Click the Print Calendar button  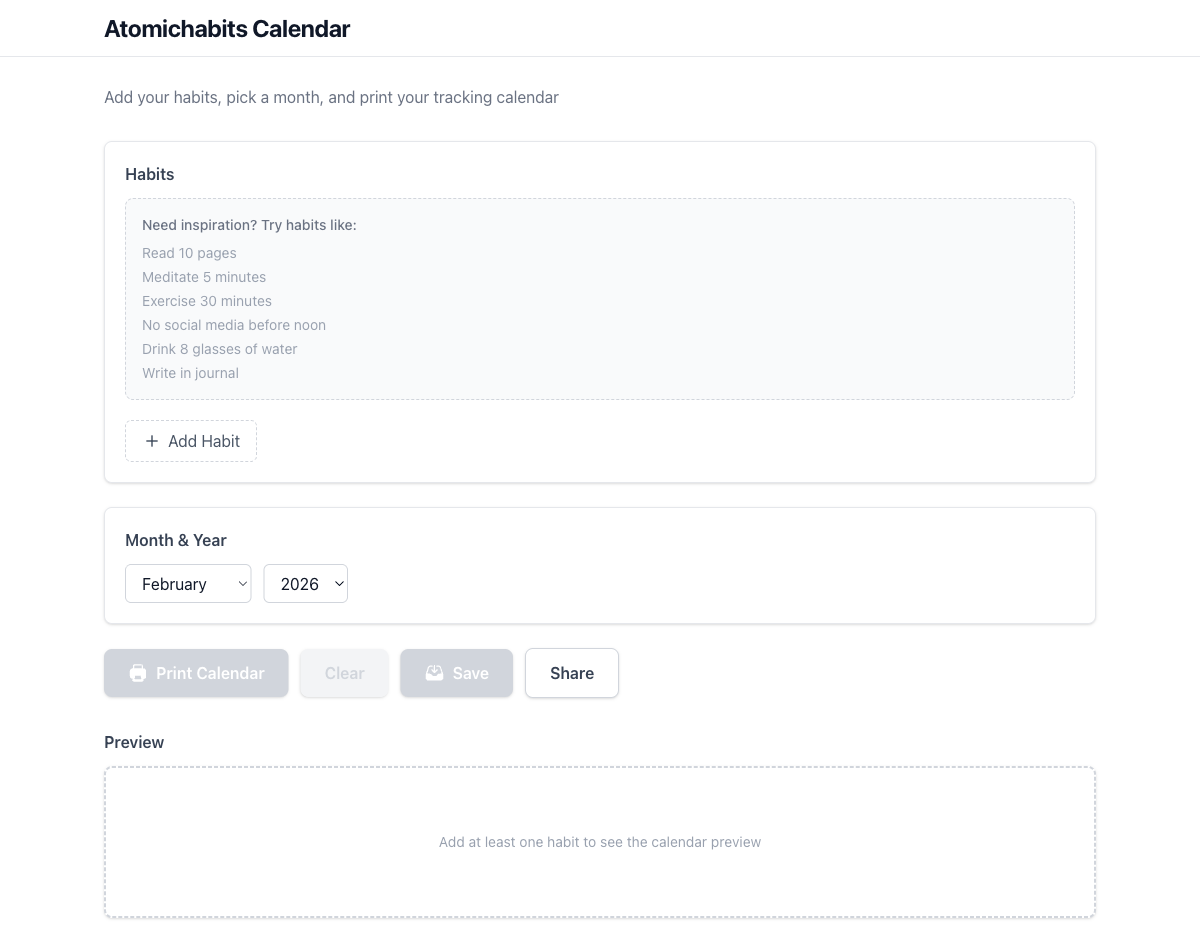(196, 673)
